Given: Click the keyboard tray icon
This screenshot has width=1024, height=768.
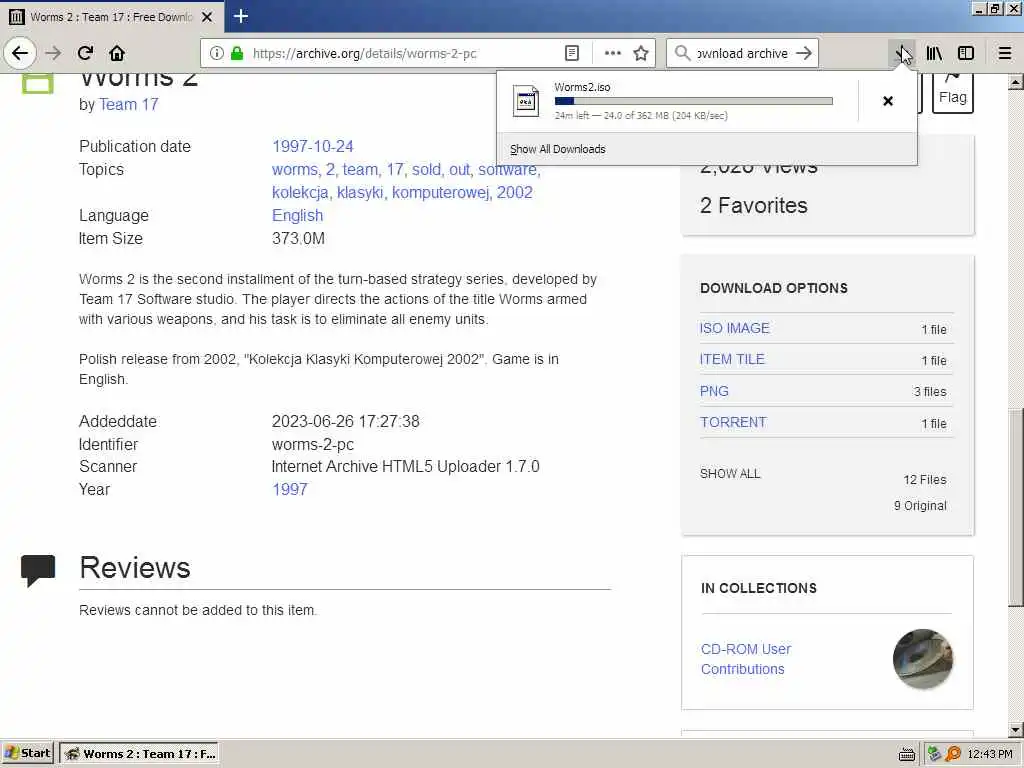Looking at the screenshot, I should coord(906,754).
